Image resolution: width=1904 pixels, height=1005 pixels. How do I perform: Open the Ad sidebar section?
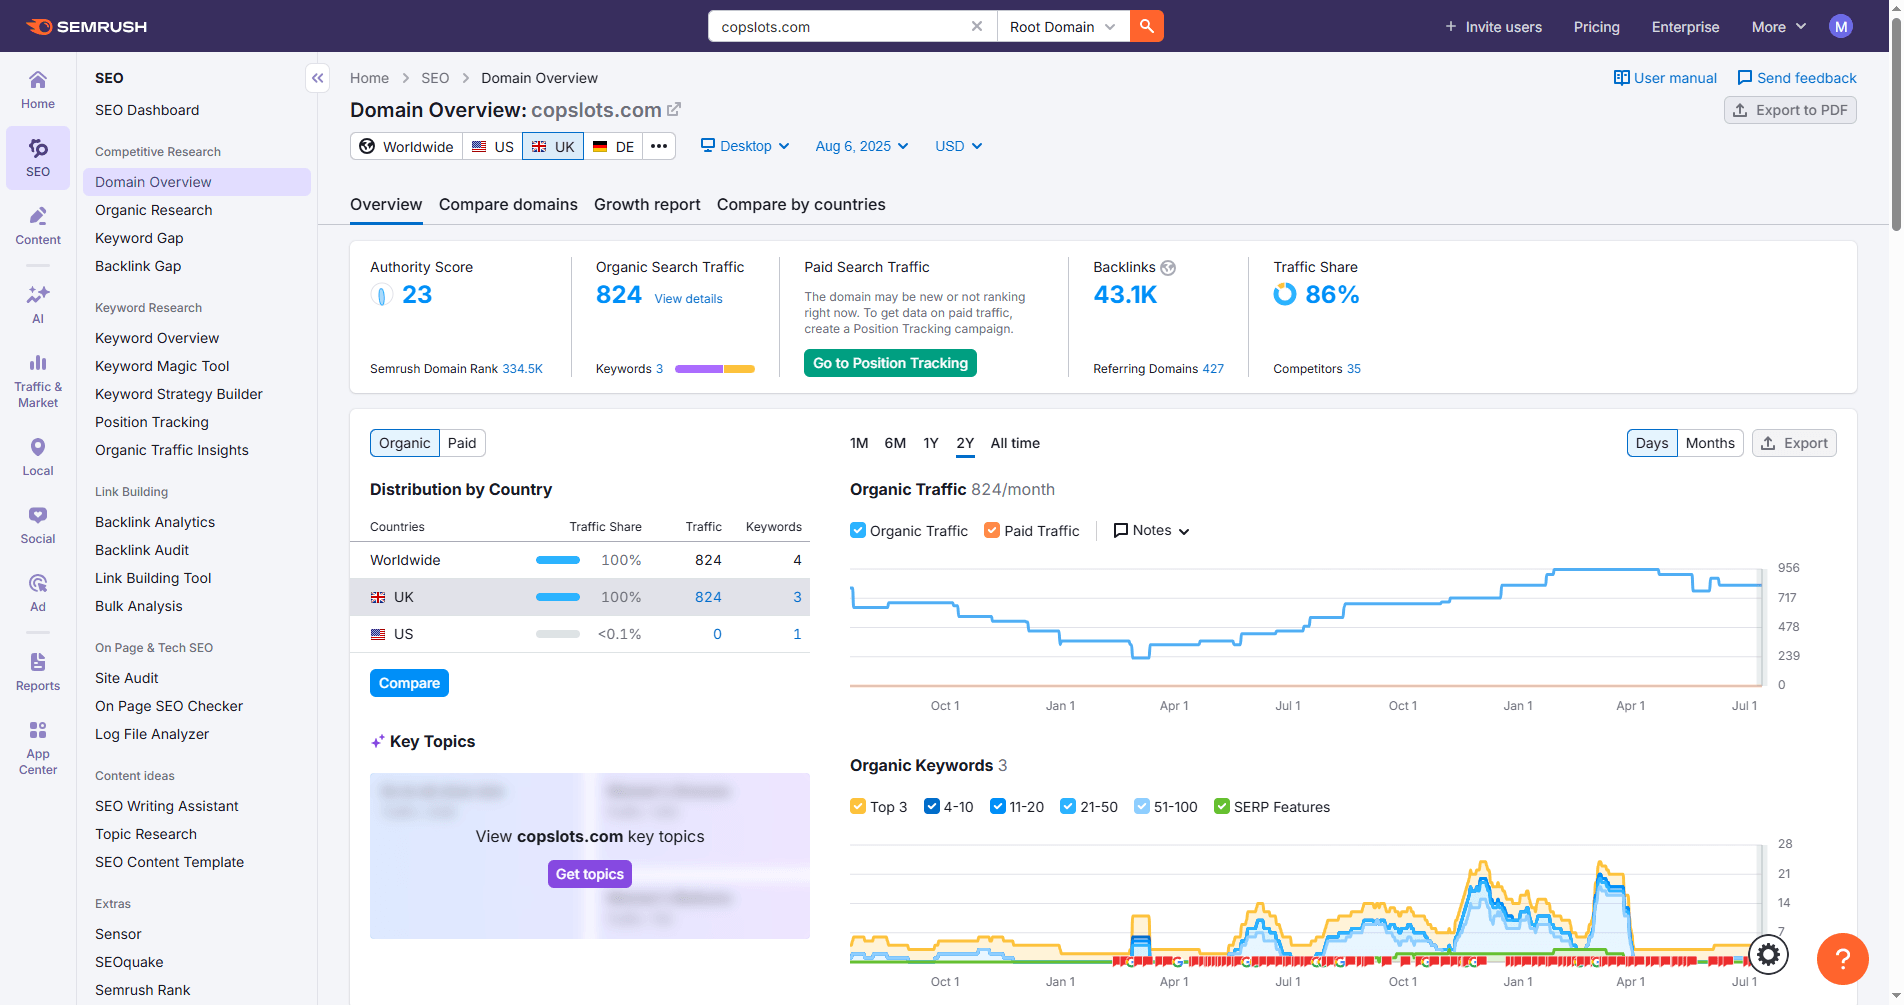click(38, 593)
